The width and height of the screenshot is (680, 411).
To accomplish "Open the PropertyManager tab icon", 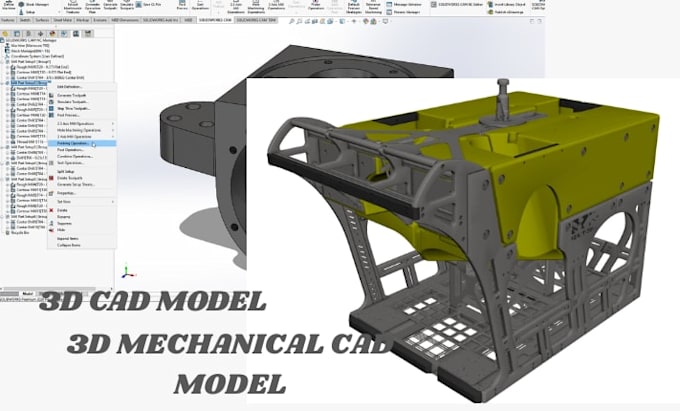I will (x=17, y=33).
